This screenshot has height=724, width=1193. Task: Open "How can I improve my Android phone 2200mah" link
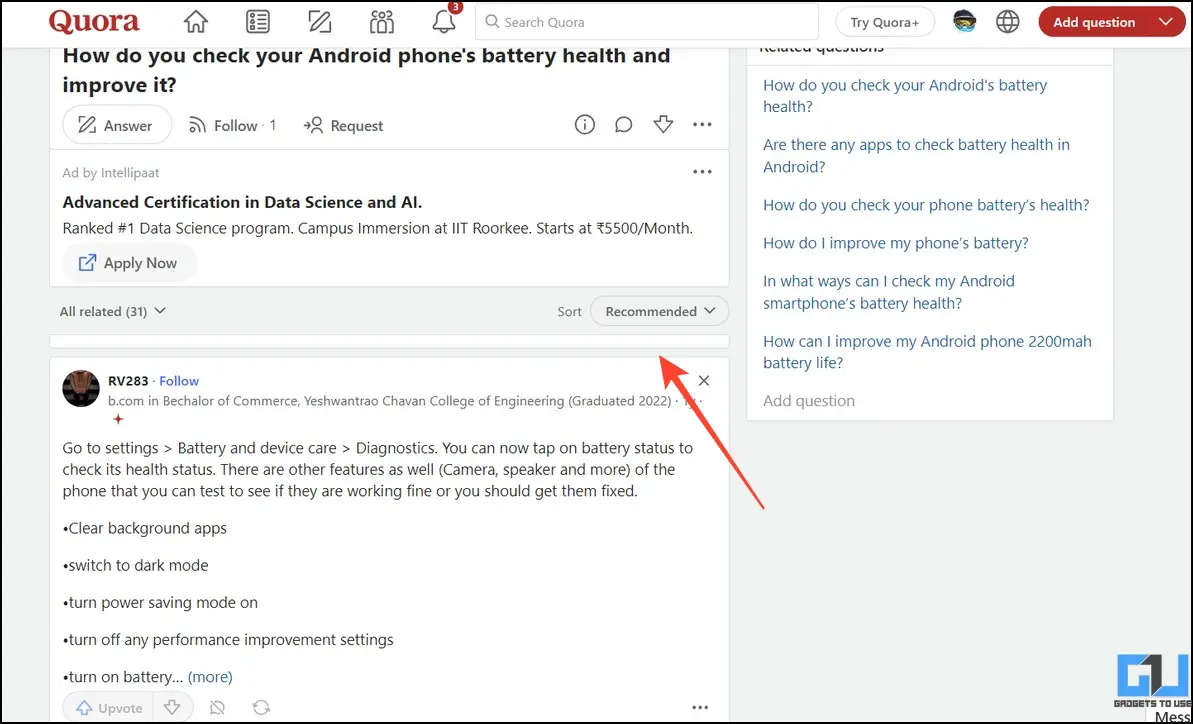[x=927, y=352]
